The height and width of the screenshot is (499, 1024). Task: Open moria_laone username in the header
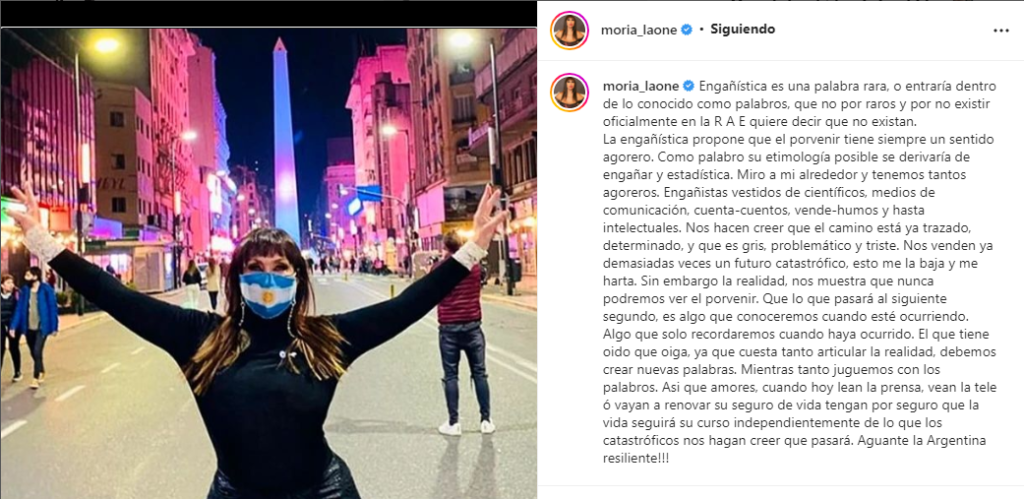pos(639,30)
